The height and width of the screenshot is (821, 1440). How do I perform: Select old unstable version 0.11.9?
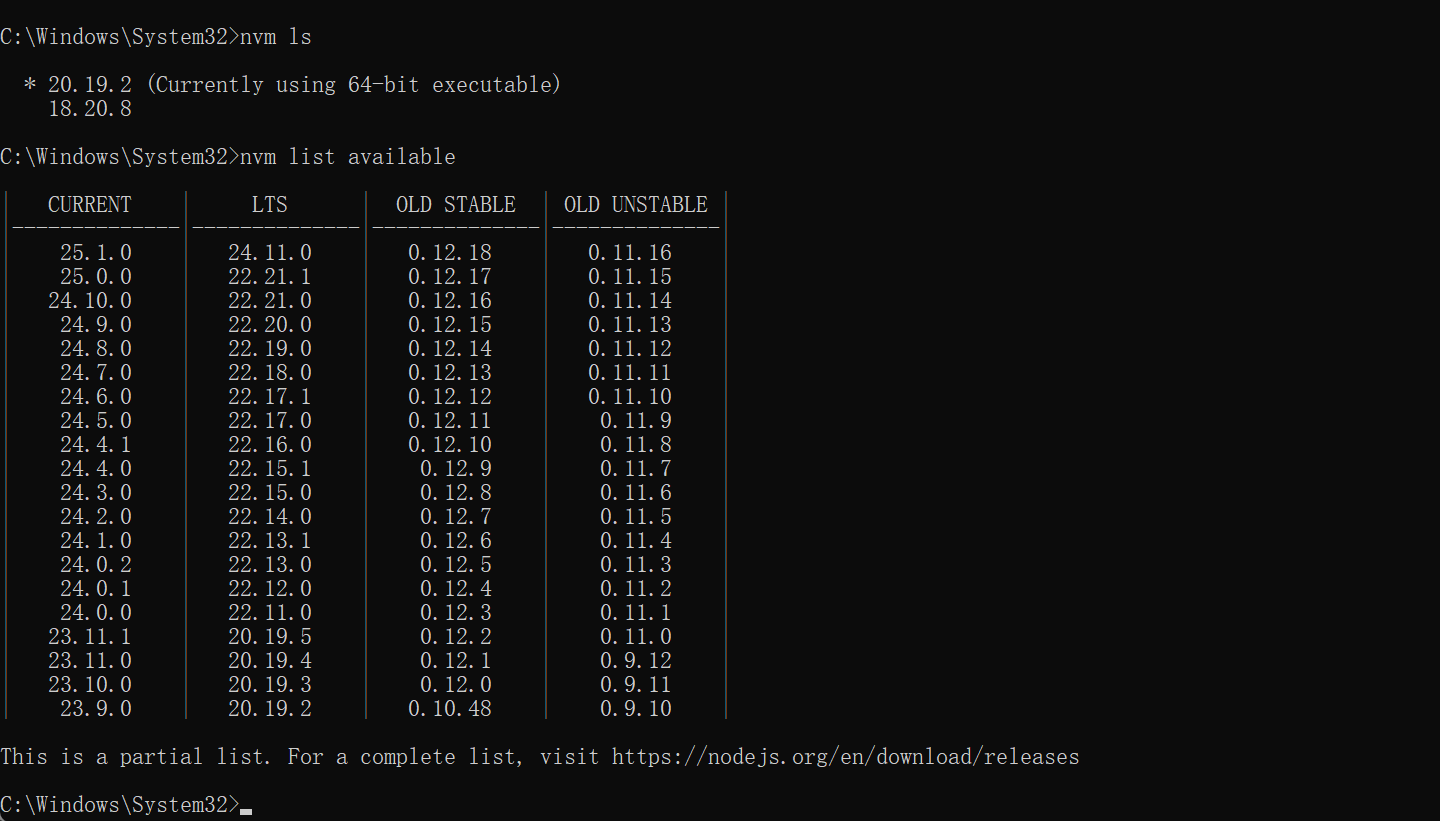point(636,421)
